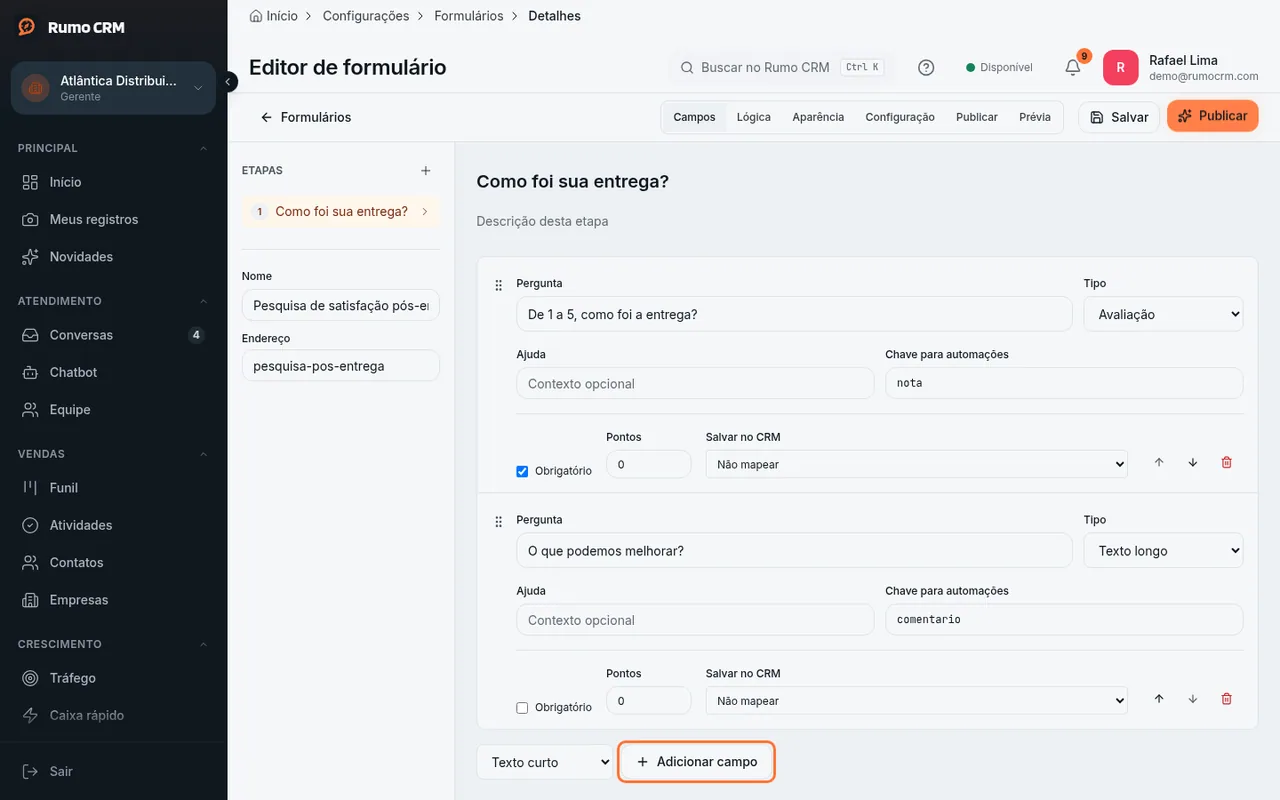Click the Rumo CRM logo icon
Screen dimensions: 1280x800
pyautogui.click(x=27, y=27)
